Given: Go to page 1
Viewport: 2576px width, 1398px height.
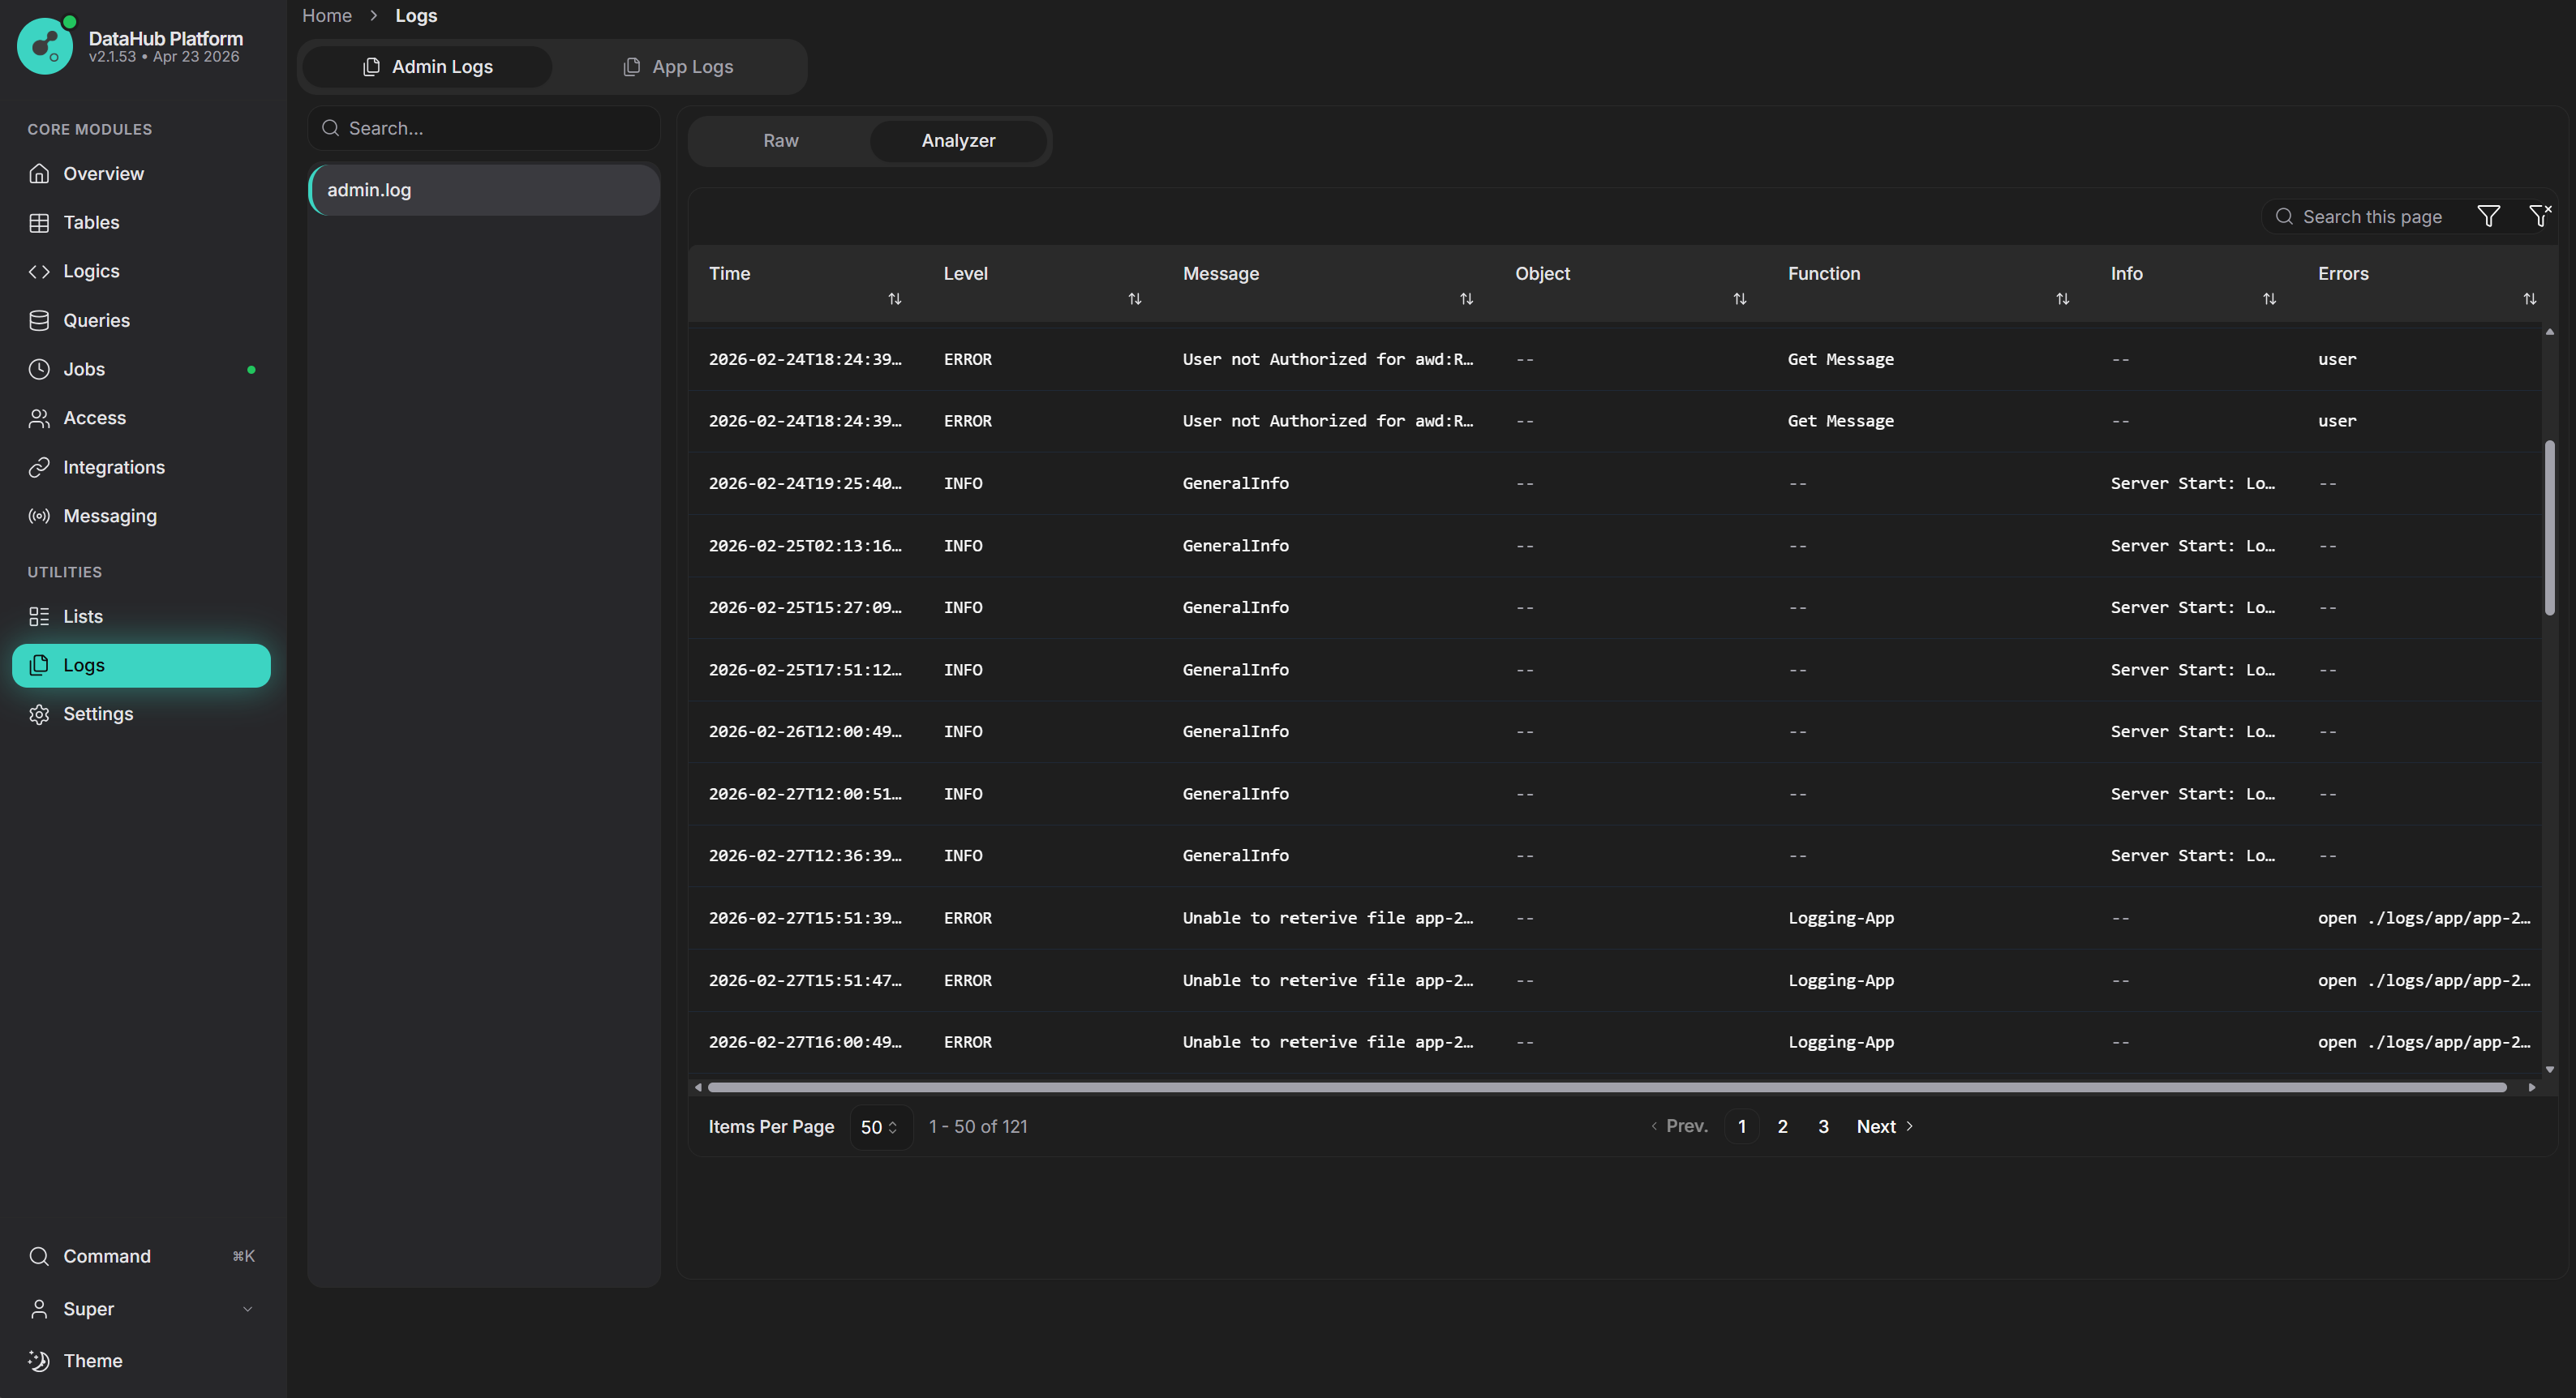Looking at the screenshot, I should [1741, 1126].
